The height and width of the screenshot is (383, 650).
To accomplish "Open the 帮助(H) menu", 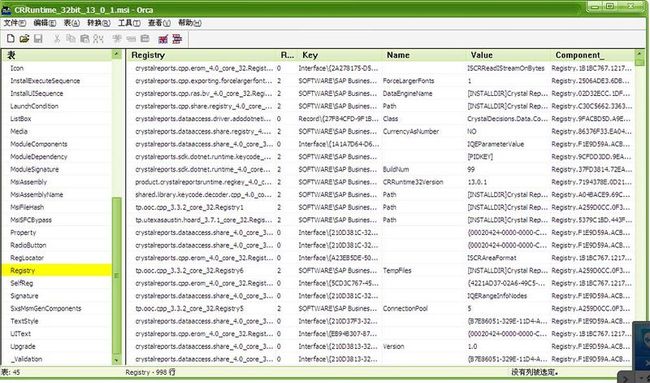I will click(190, 23).
